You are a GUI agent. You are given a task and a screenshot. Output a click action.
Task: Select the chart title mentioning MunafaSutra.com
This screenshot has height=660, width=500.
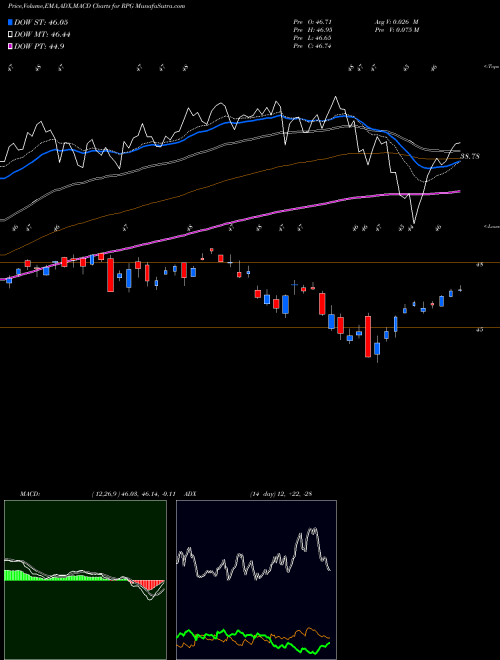pos(96,6)
